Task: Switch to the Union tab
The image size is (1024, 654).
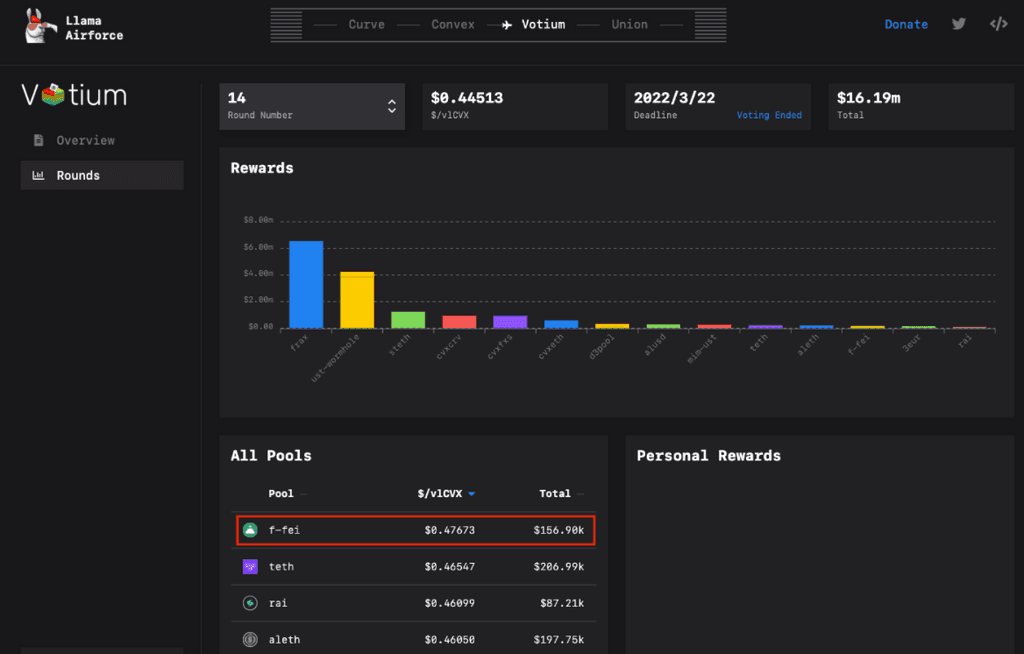Action: [x=630, y=24]
